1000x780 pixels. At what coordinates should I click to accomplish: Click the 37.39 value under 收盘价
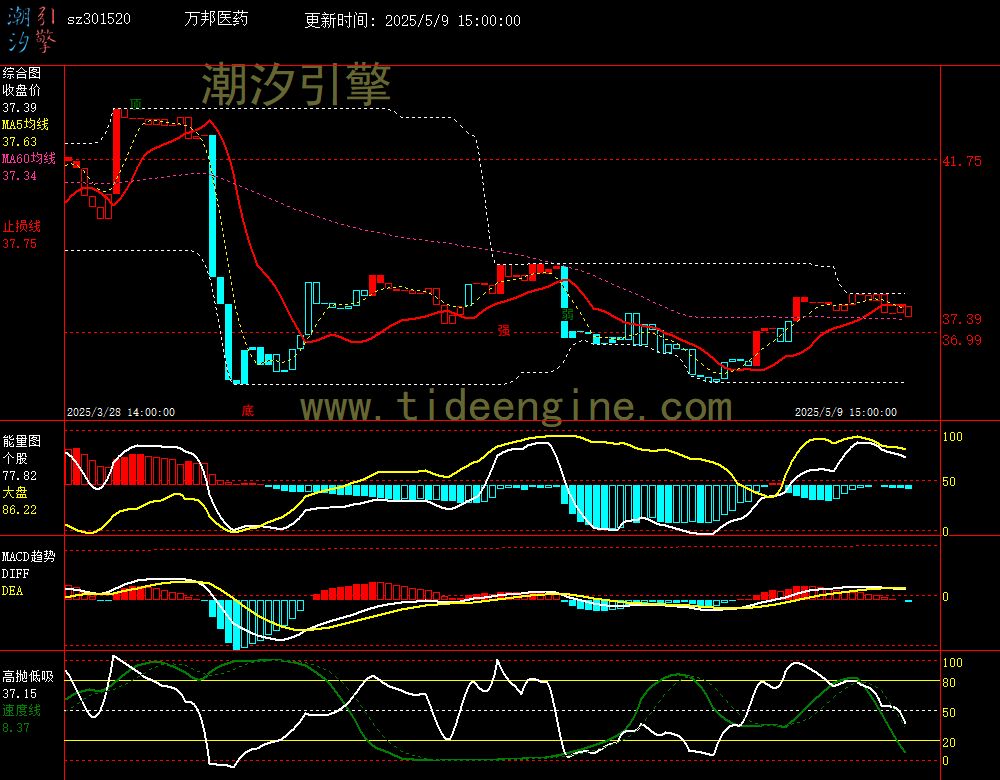(x=19, y=108)
